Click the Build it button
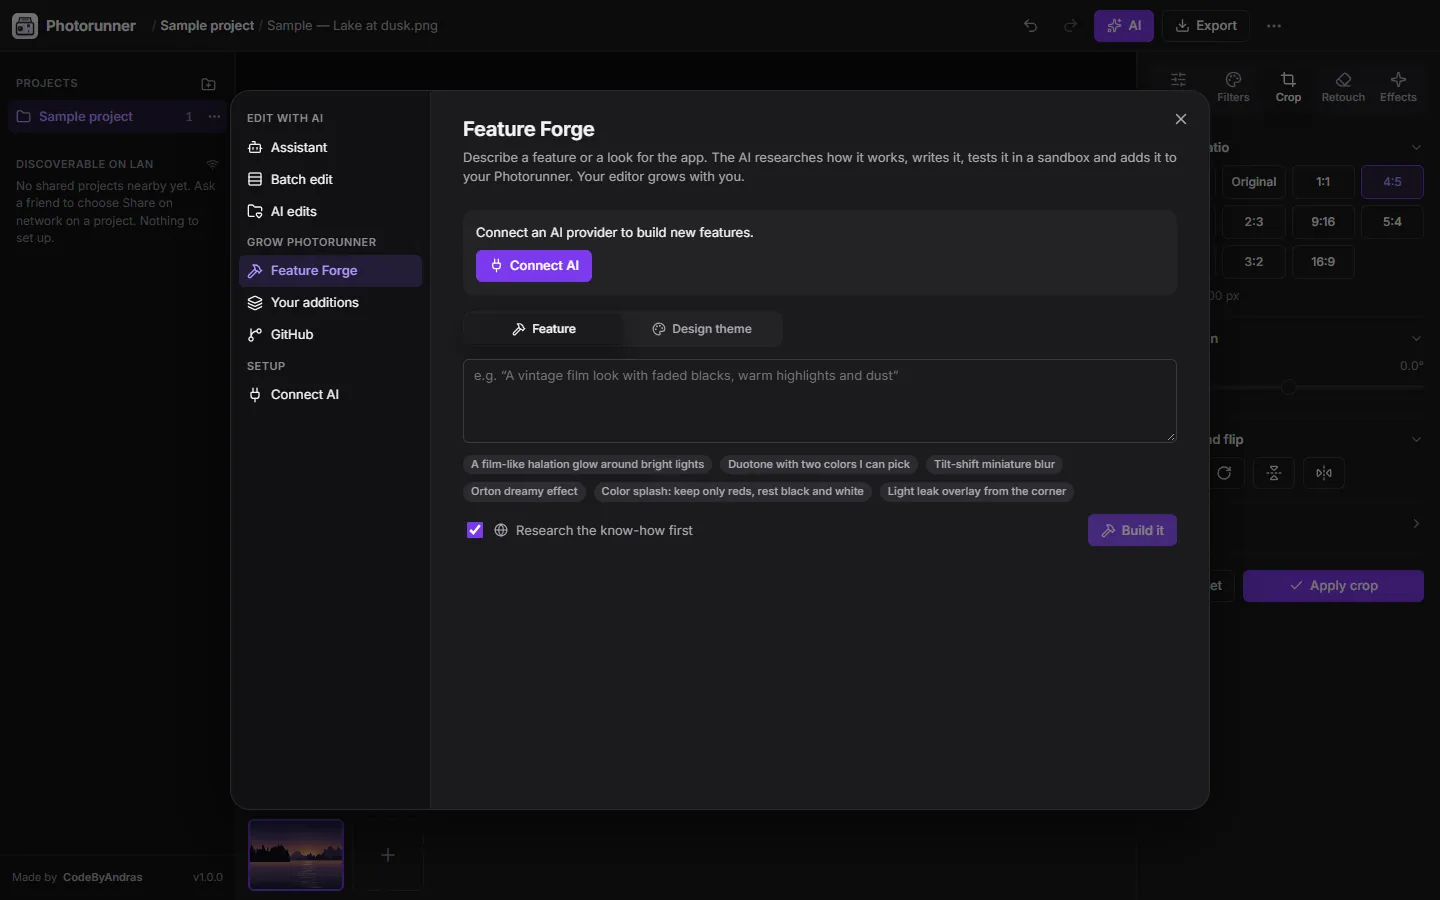1440x900 pixels. (1132, 530)
